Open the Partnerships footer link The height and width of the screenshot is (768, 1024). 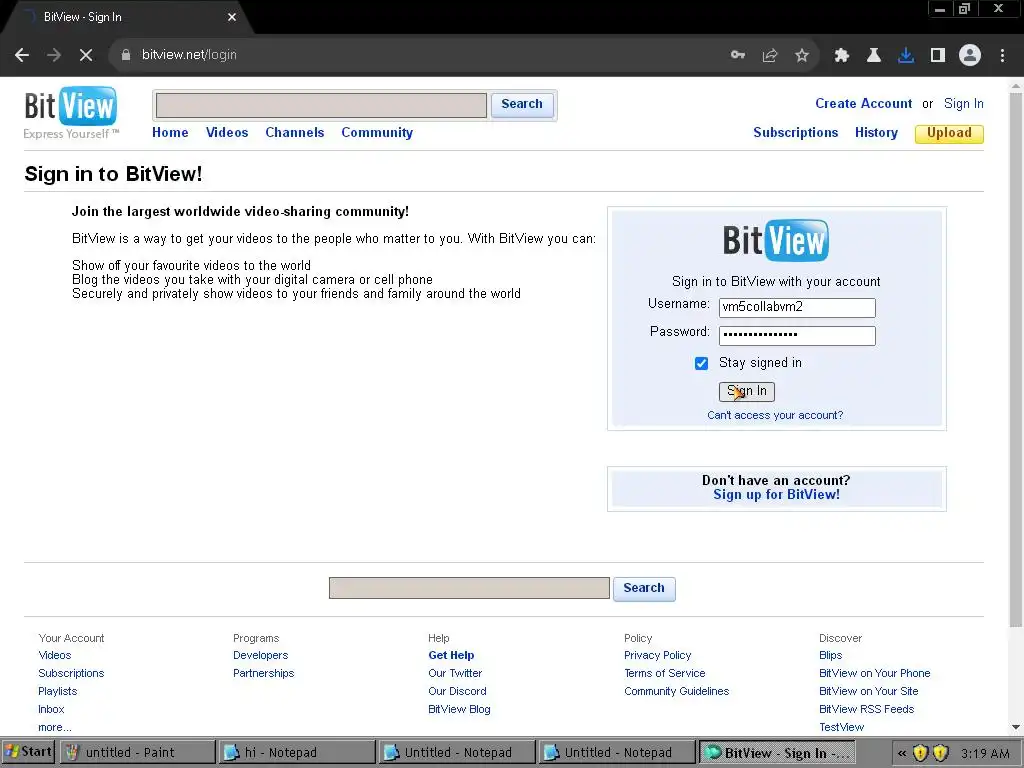pos(264,673)
